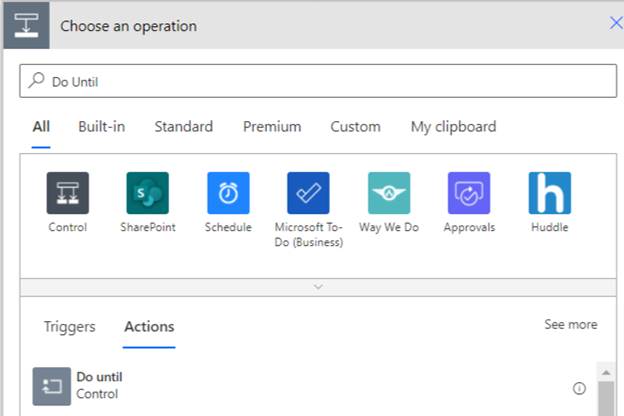Click the See more link
This screenshot has height=416, width=624.
tap(571, 324)
